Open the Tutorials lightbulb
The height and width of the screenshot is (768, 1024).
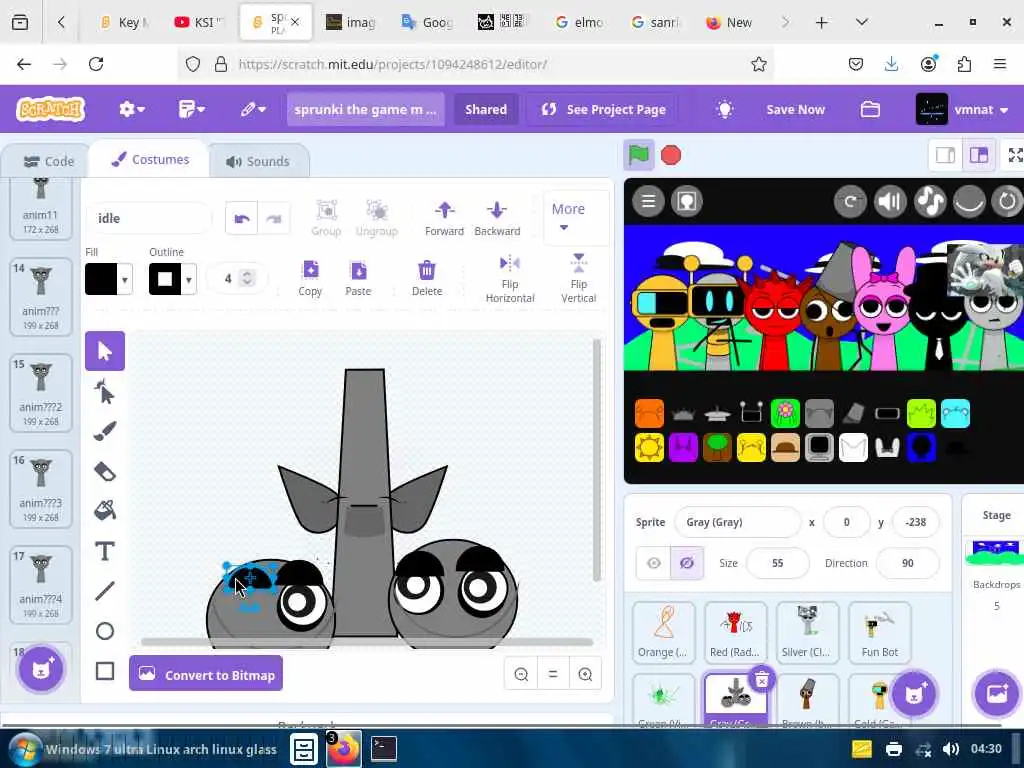click(724, 109)
